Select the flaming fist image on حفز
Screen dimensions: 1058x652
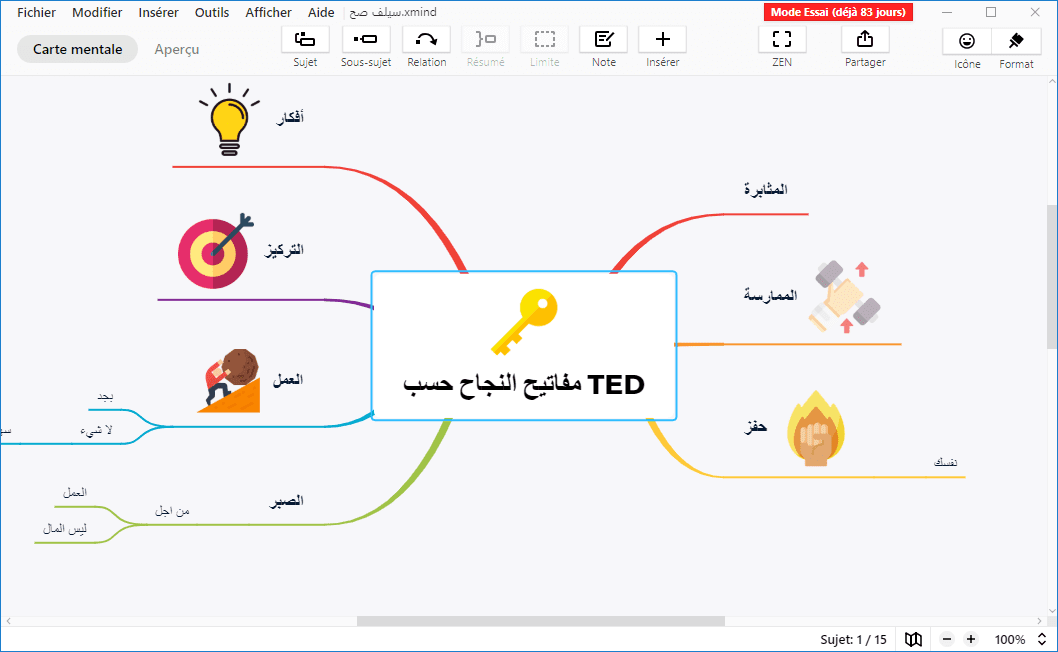pyautogui.click(x=816, y=429)
